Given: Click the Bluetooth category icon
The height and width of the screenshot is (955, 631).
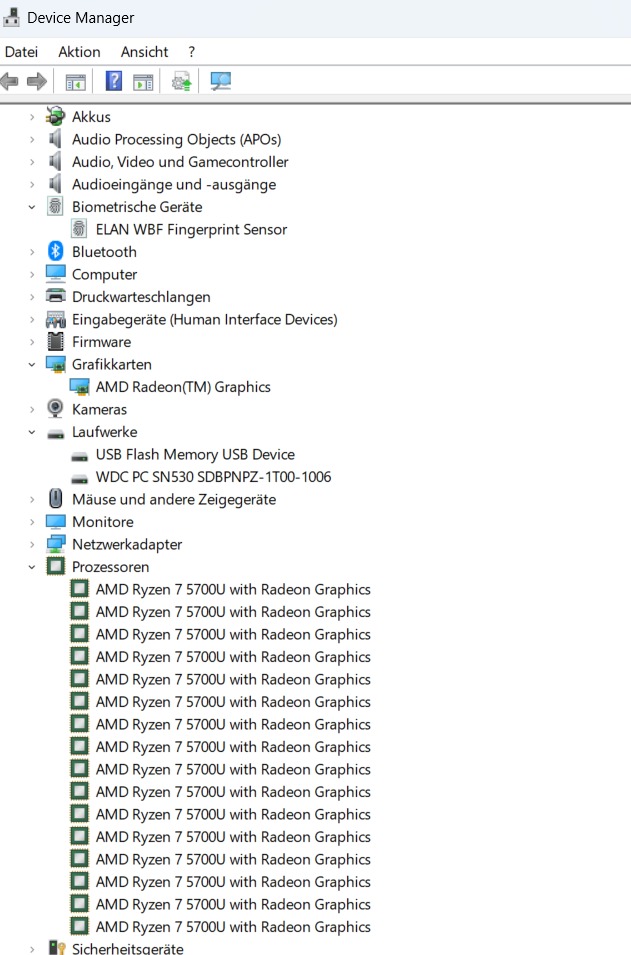Looking at the screenshot, I should (x=55, y=252).
